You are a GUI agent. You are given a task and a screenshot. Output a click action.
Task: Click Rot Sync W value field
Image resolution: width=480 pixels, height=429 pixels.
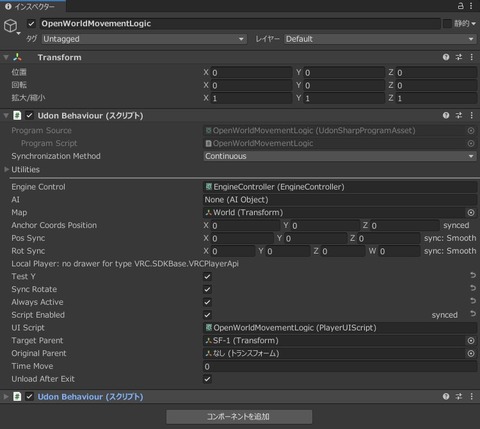tap(399, 251)
